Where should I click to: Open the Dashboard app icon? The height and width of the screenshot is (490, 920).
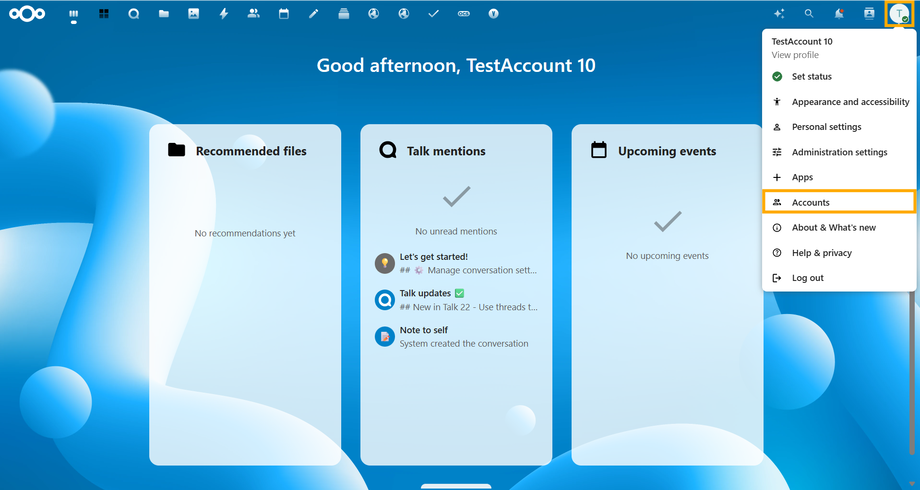73,13
